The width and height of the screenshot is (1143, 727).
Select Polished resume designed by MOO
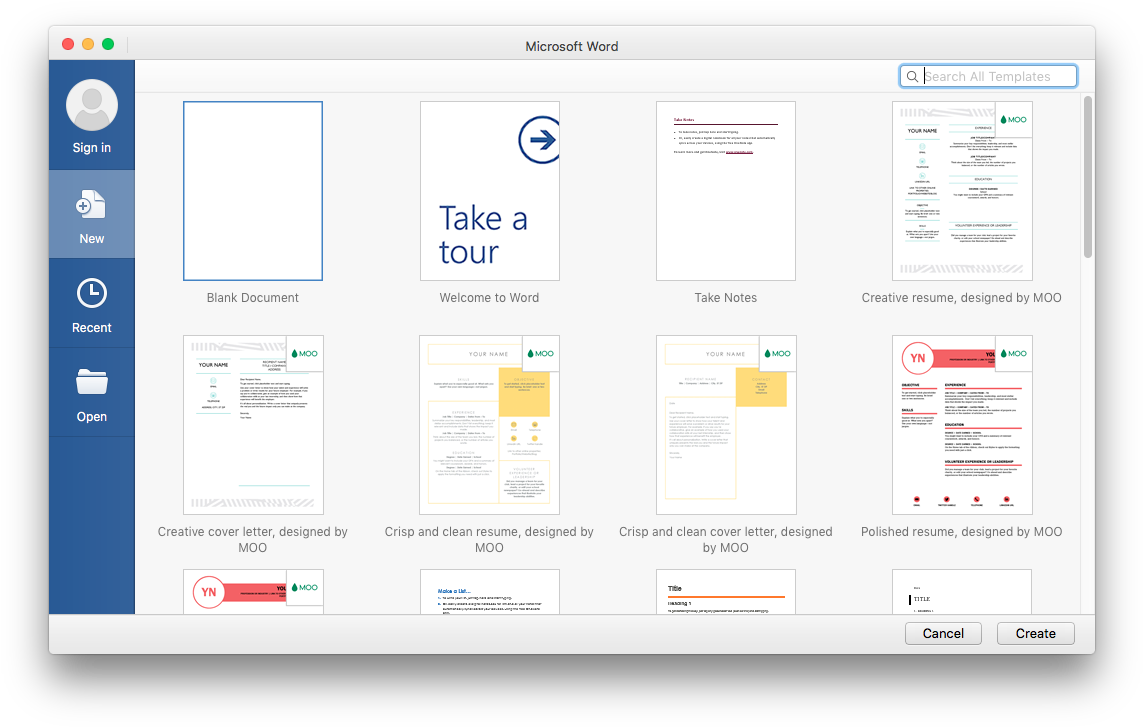coord(961,425)
